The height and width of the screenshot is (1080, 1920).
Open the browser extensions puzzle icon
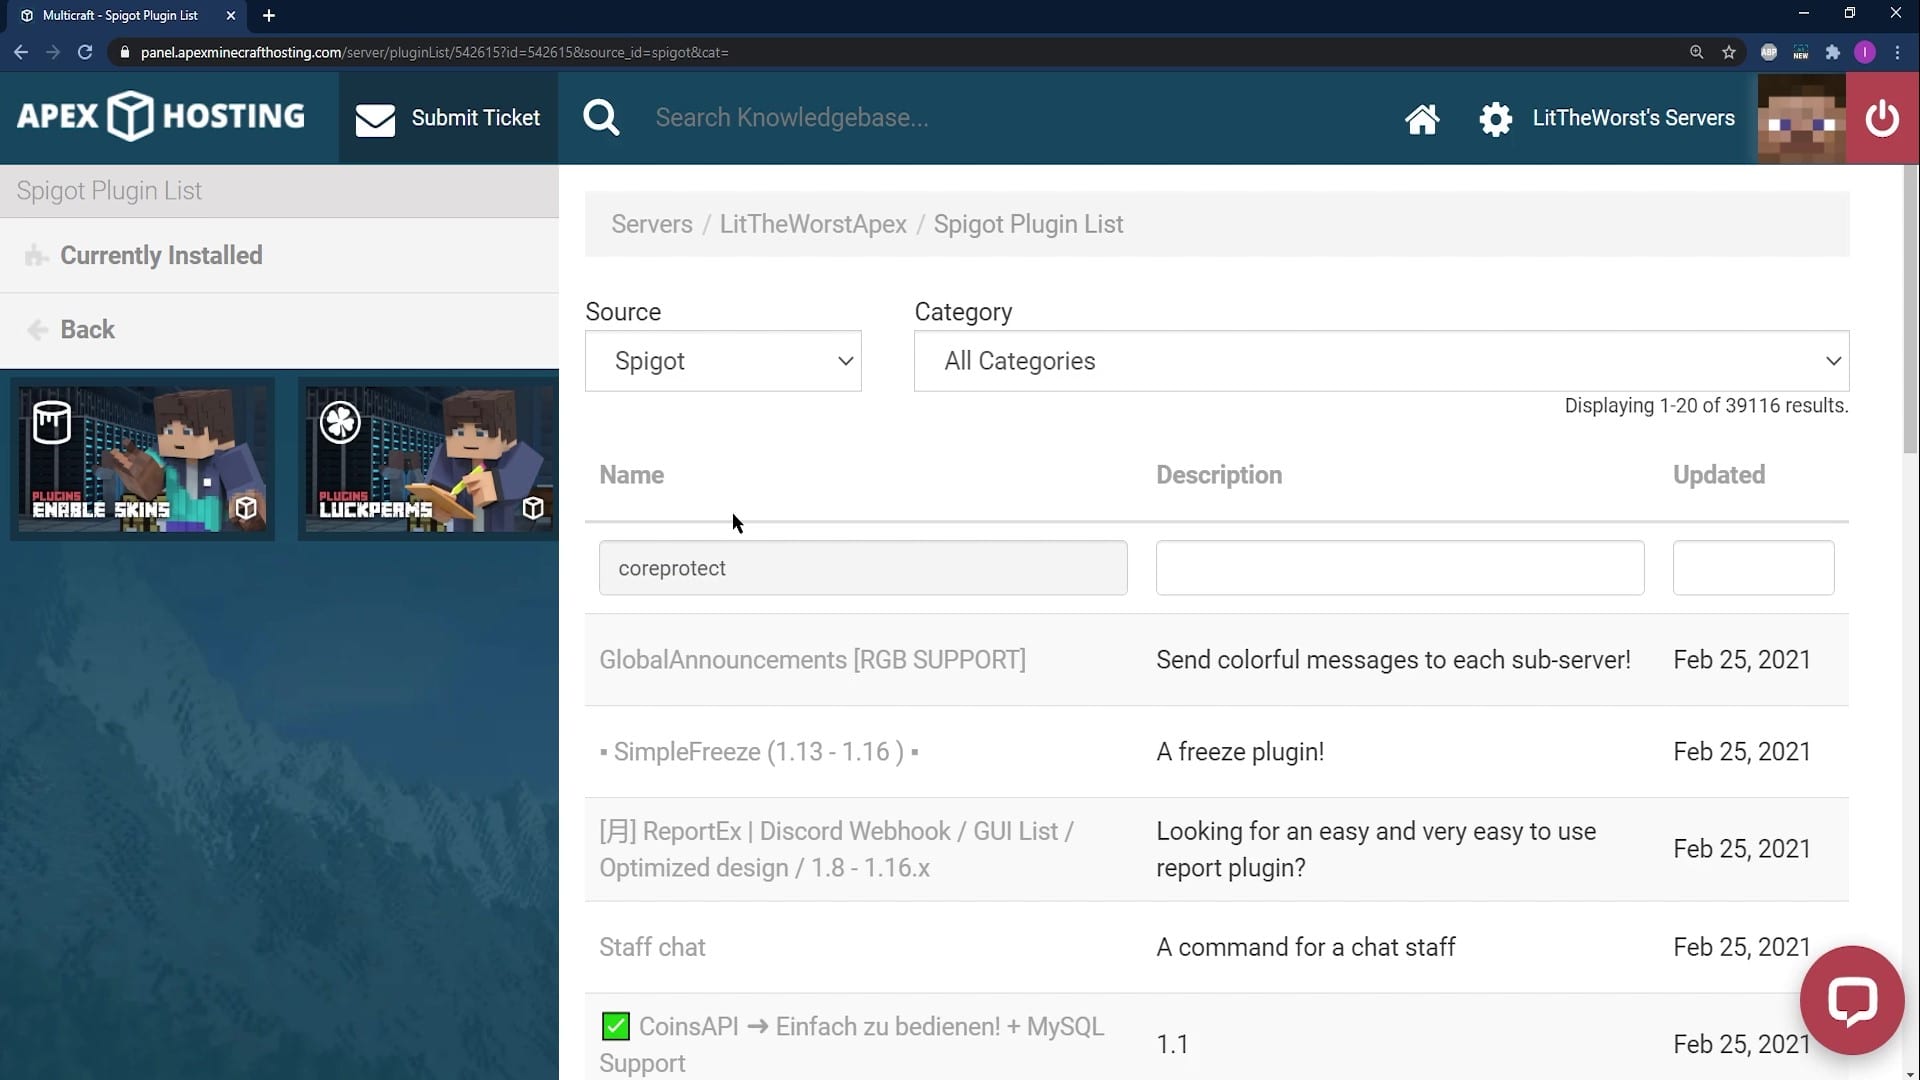1833,52
